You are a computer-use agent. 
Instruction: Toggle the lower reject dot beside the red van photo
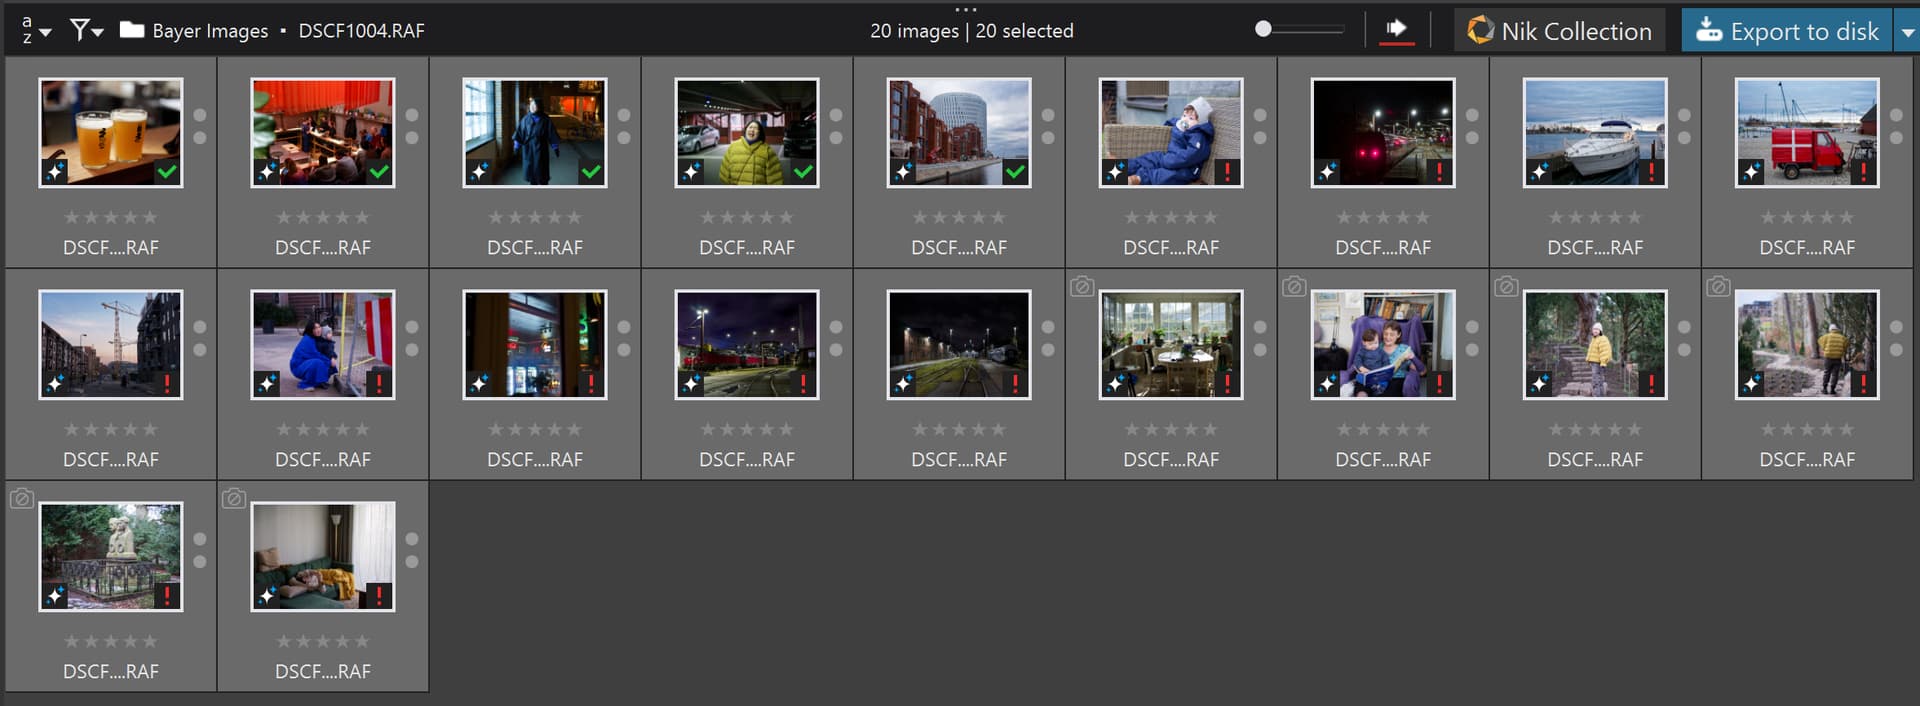click(1896, 138)
